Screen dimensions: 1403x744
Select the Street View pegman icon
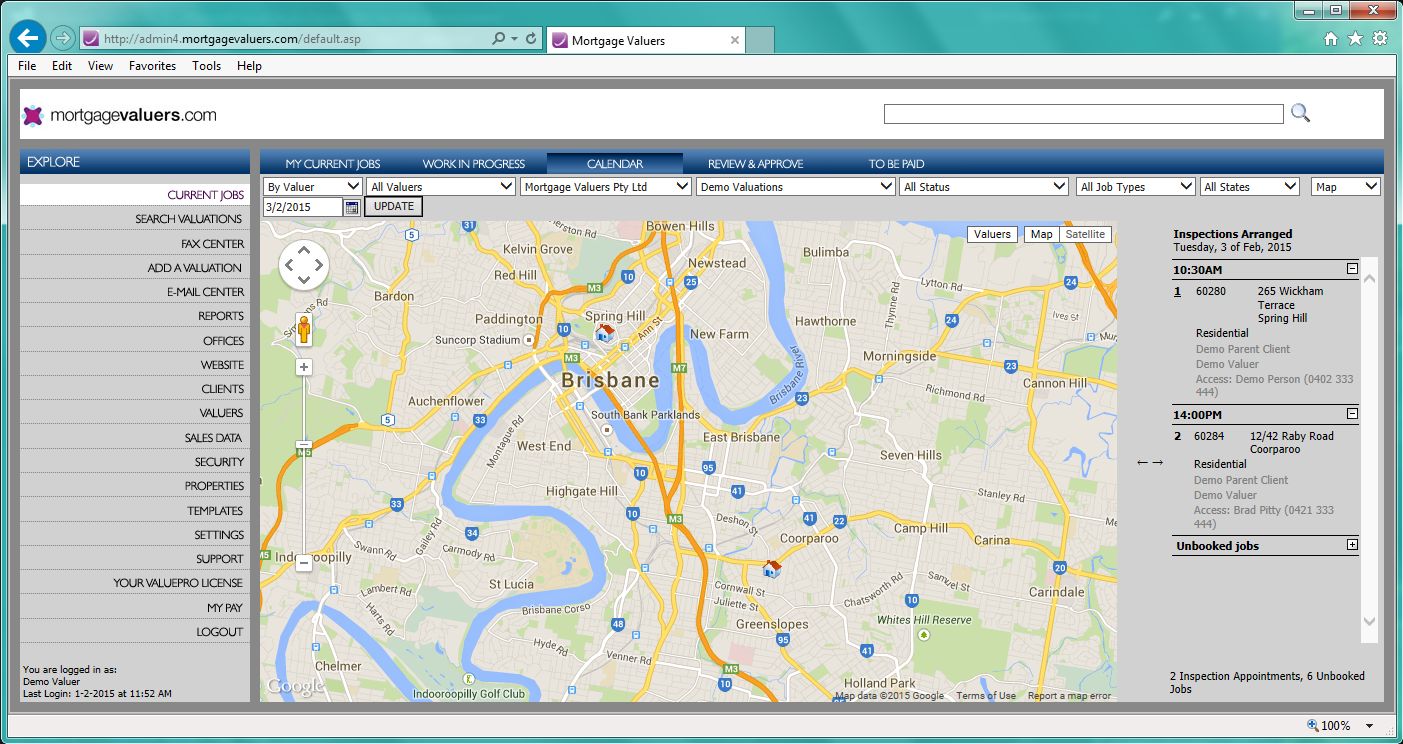click(304, 329)
